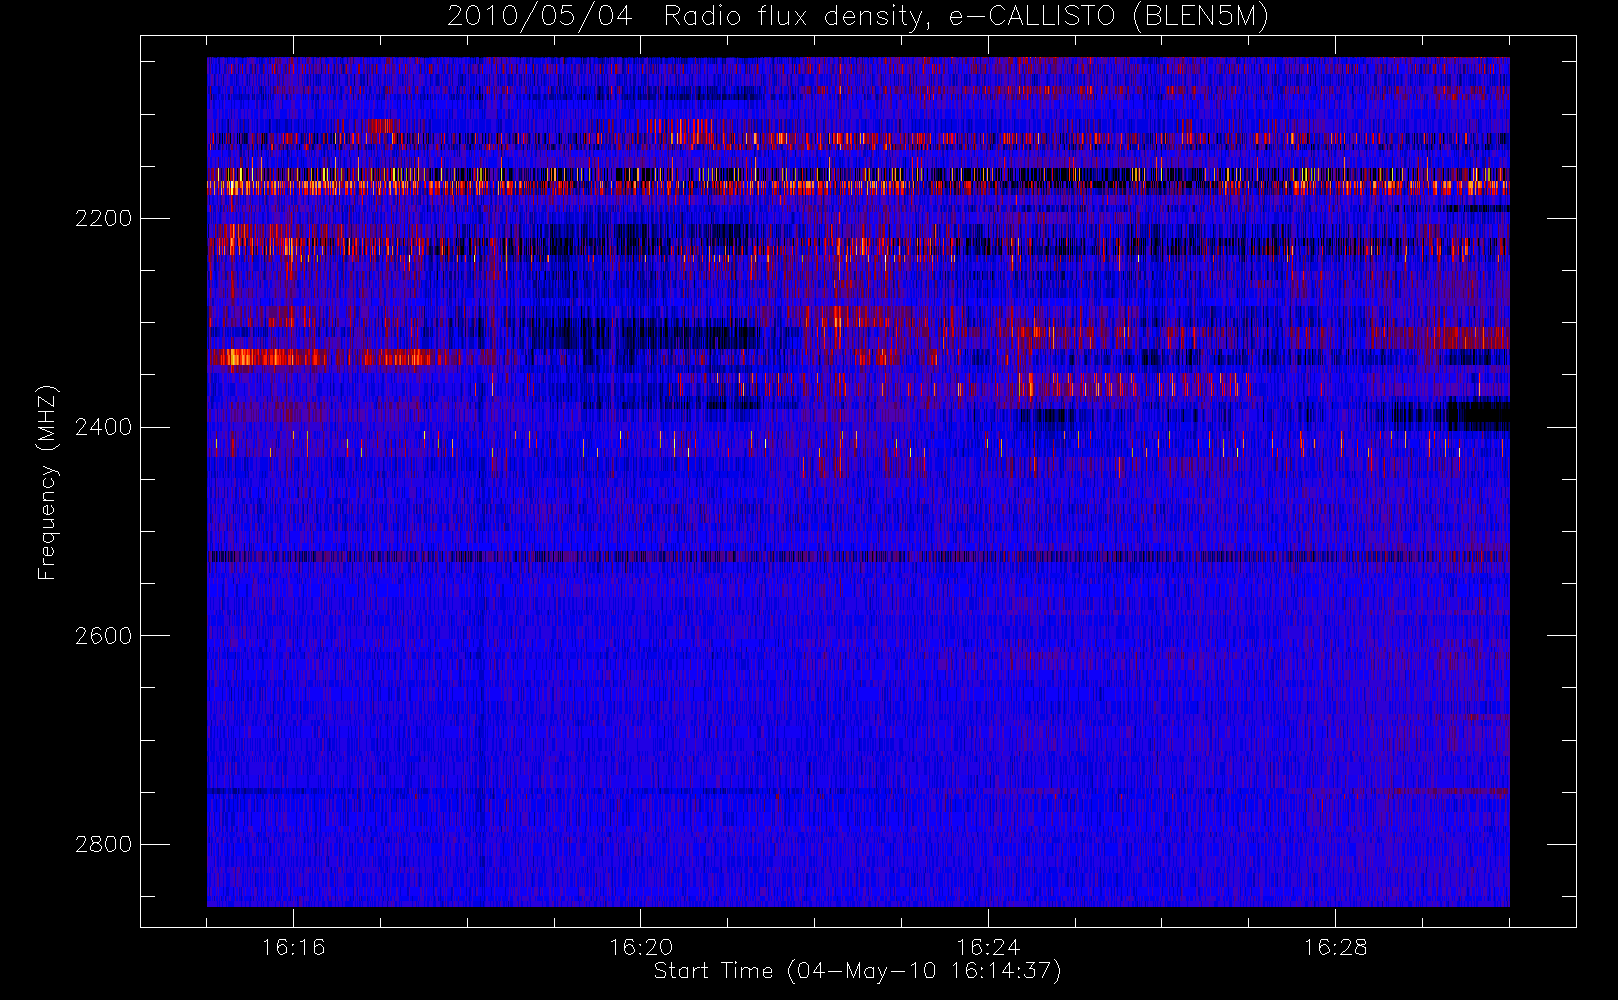Click the 16:24 time tick label

click(x=987, y=947)
